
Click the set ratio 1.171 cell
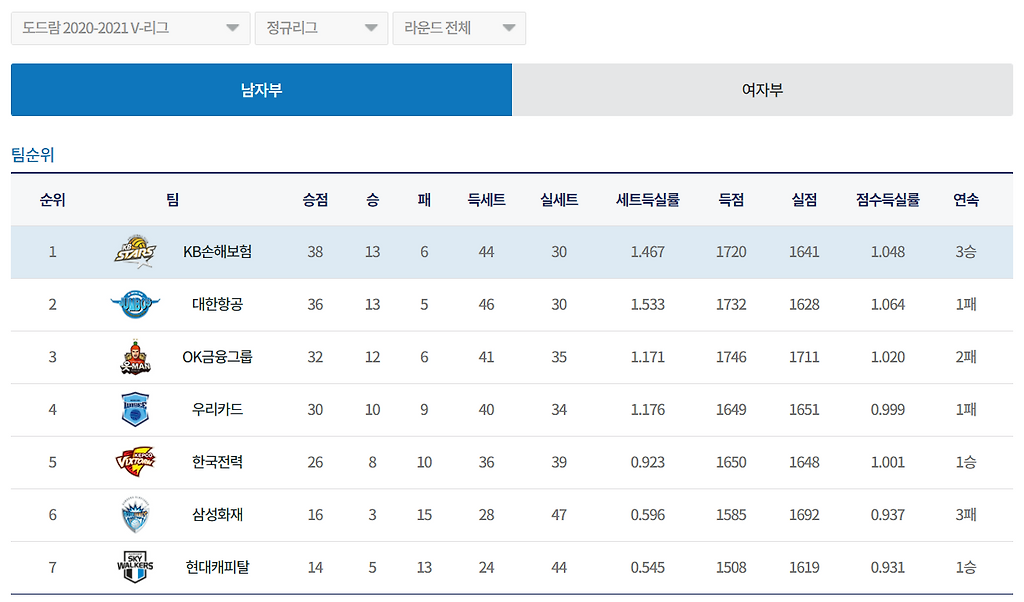pos(648,357)
